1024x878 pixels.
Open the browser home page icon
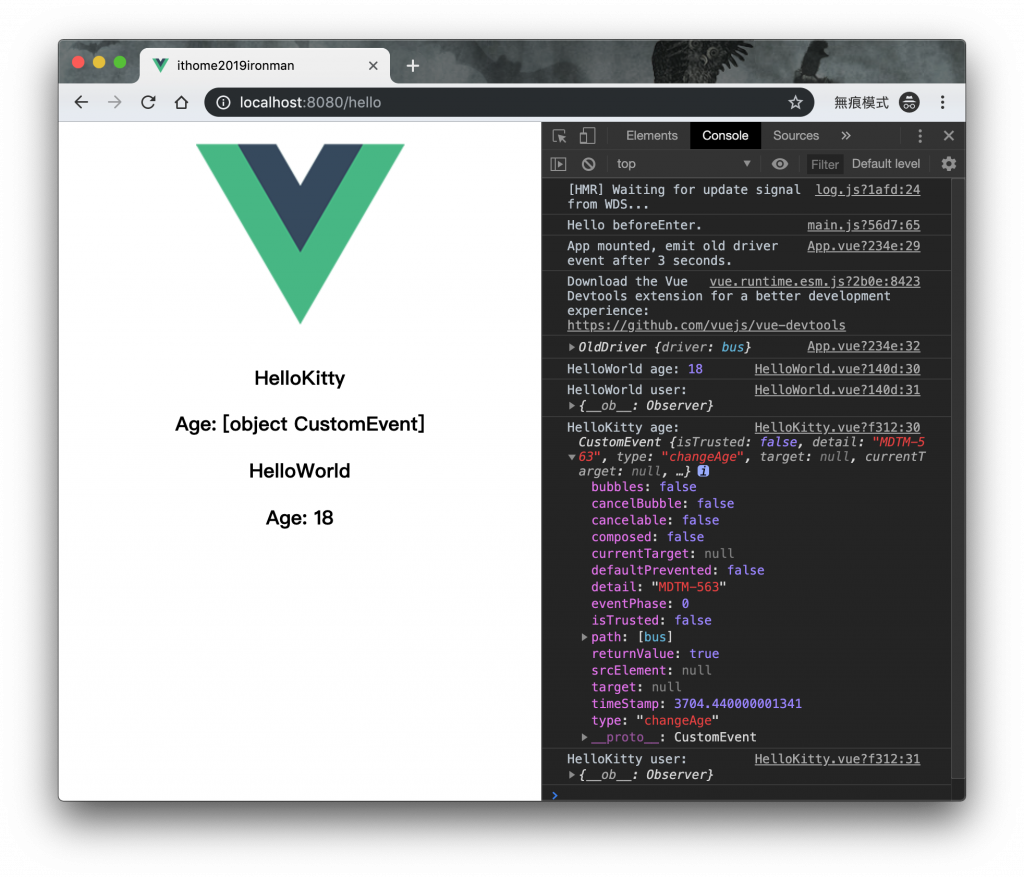click(182, 103)
